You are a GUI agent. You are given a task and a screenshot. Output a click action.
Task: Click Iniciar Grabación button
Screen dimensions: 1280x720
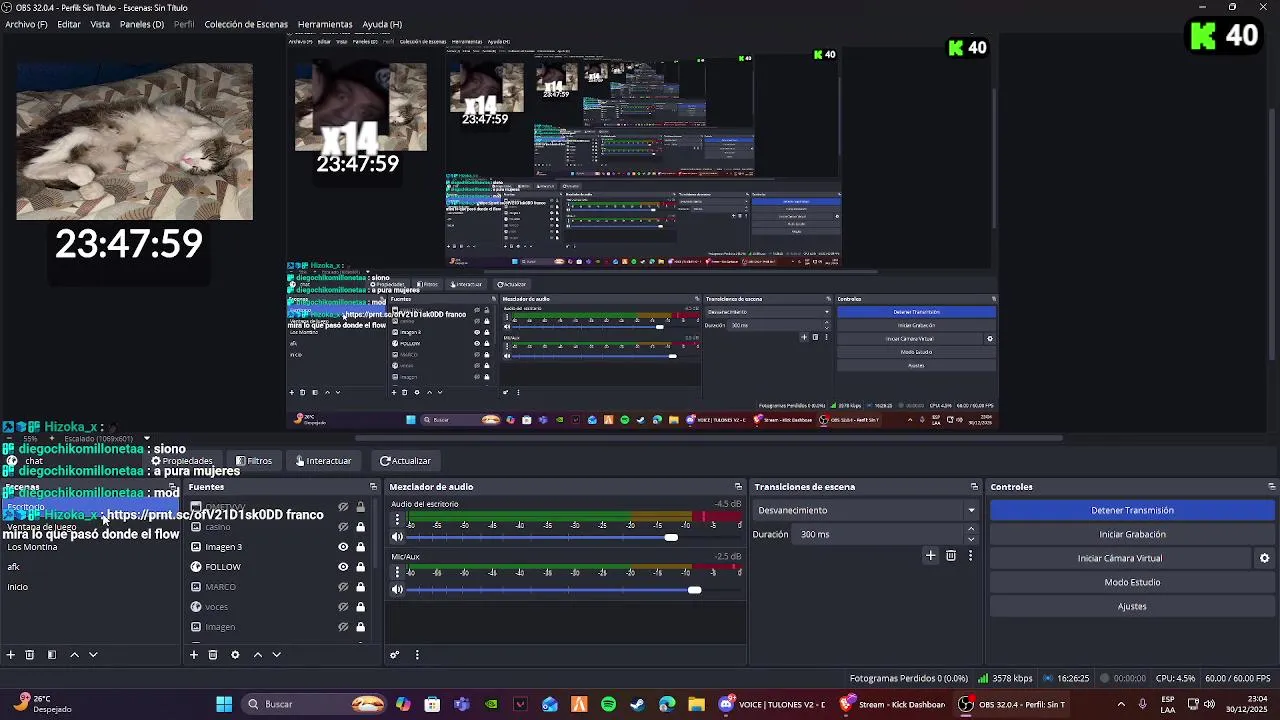tap(1132, 534)
